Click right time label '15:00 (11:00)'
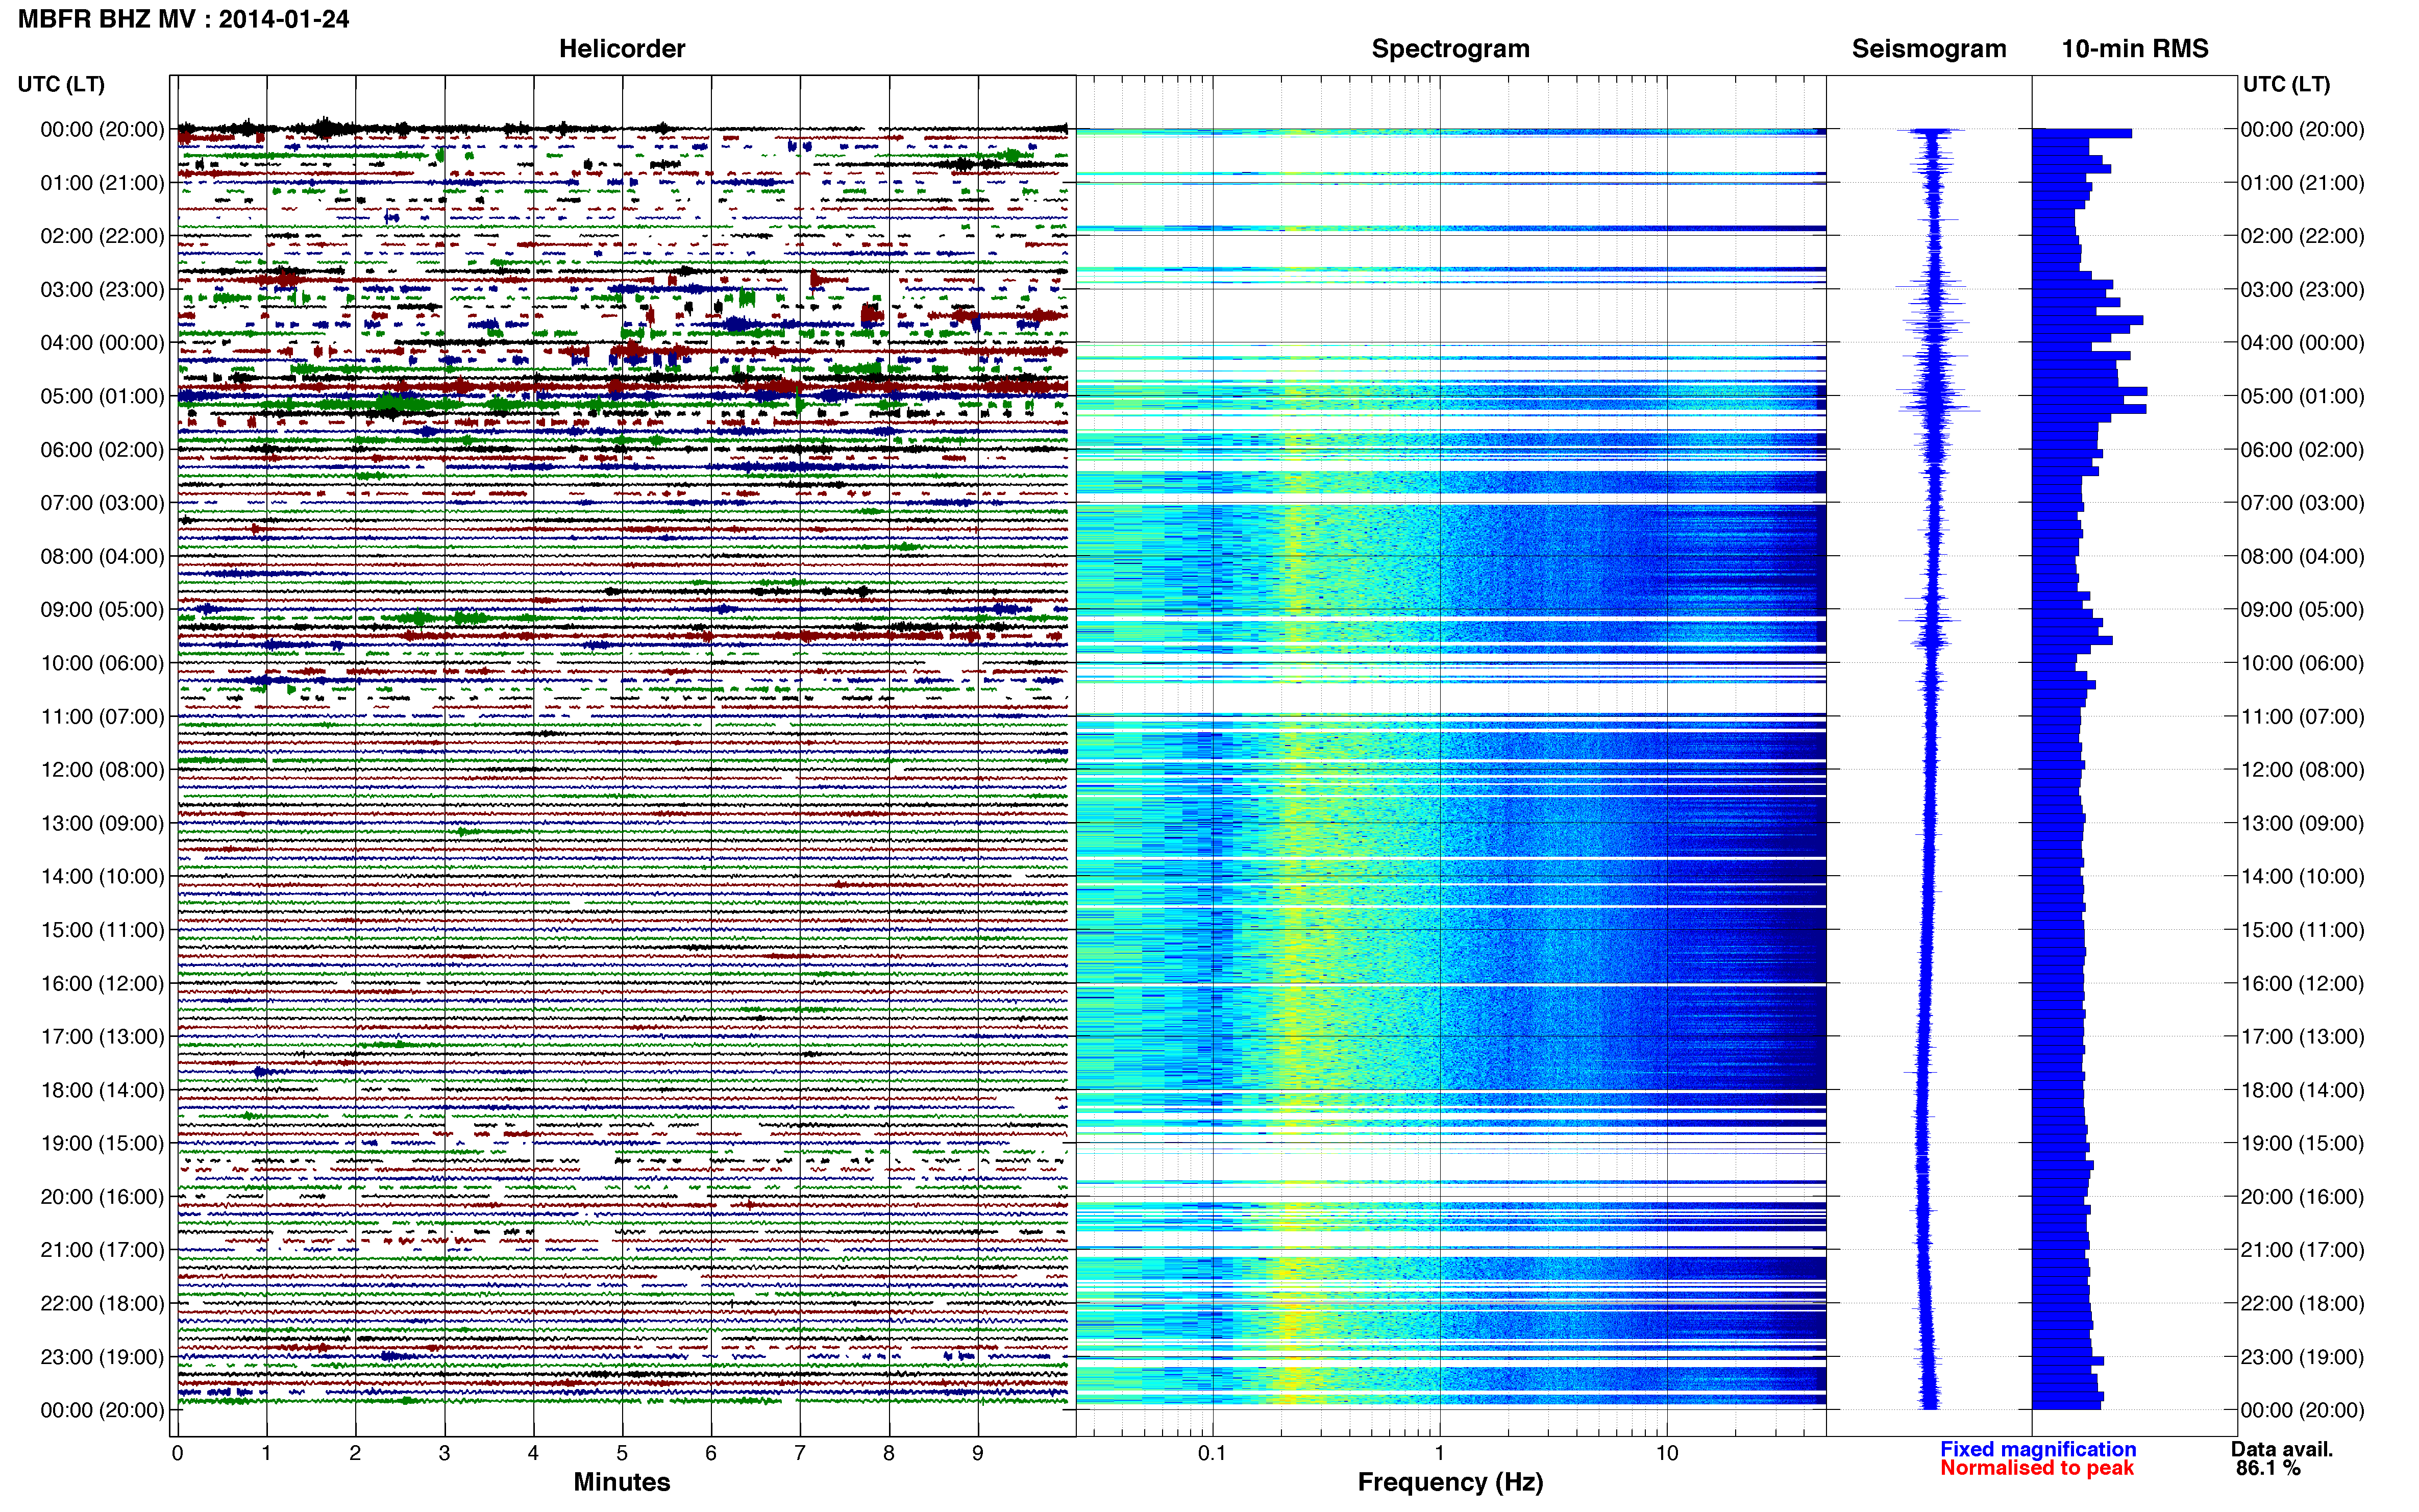Viewport: 2419px width, 1512px height. (2302, 930)
